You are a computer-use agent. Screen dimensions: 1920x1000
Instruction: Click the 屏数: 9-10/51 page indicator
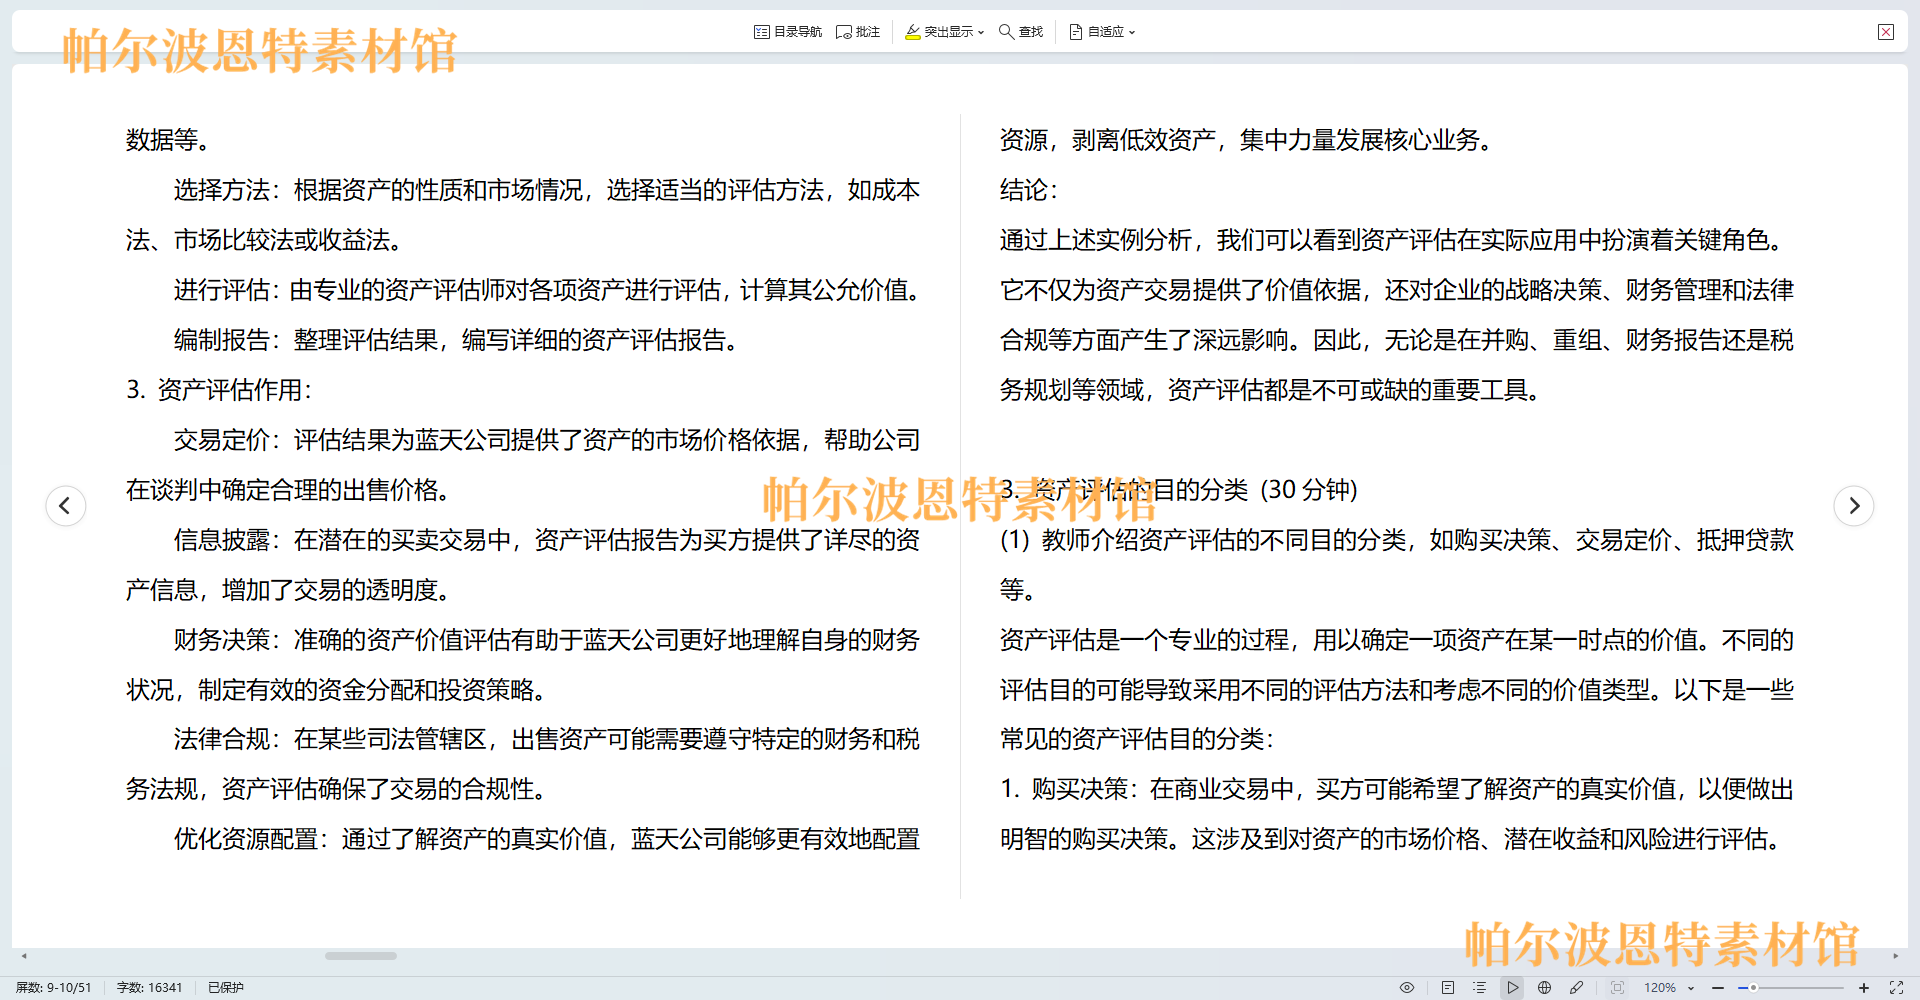coord(54,987)
